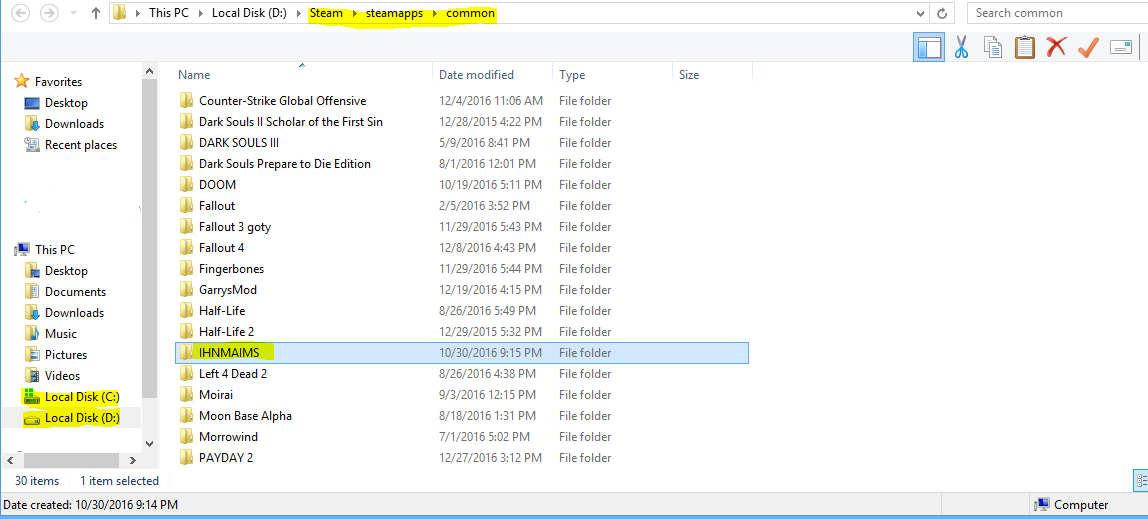Viewport: 1148px width, 519px height.
Task: Select Dark Souls Prepare to Die Edition folder
Action: (x=285, y=164)
